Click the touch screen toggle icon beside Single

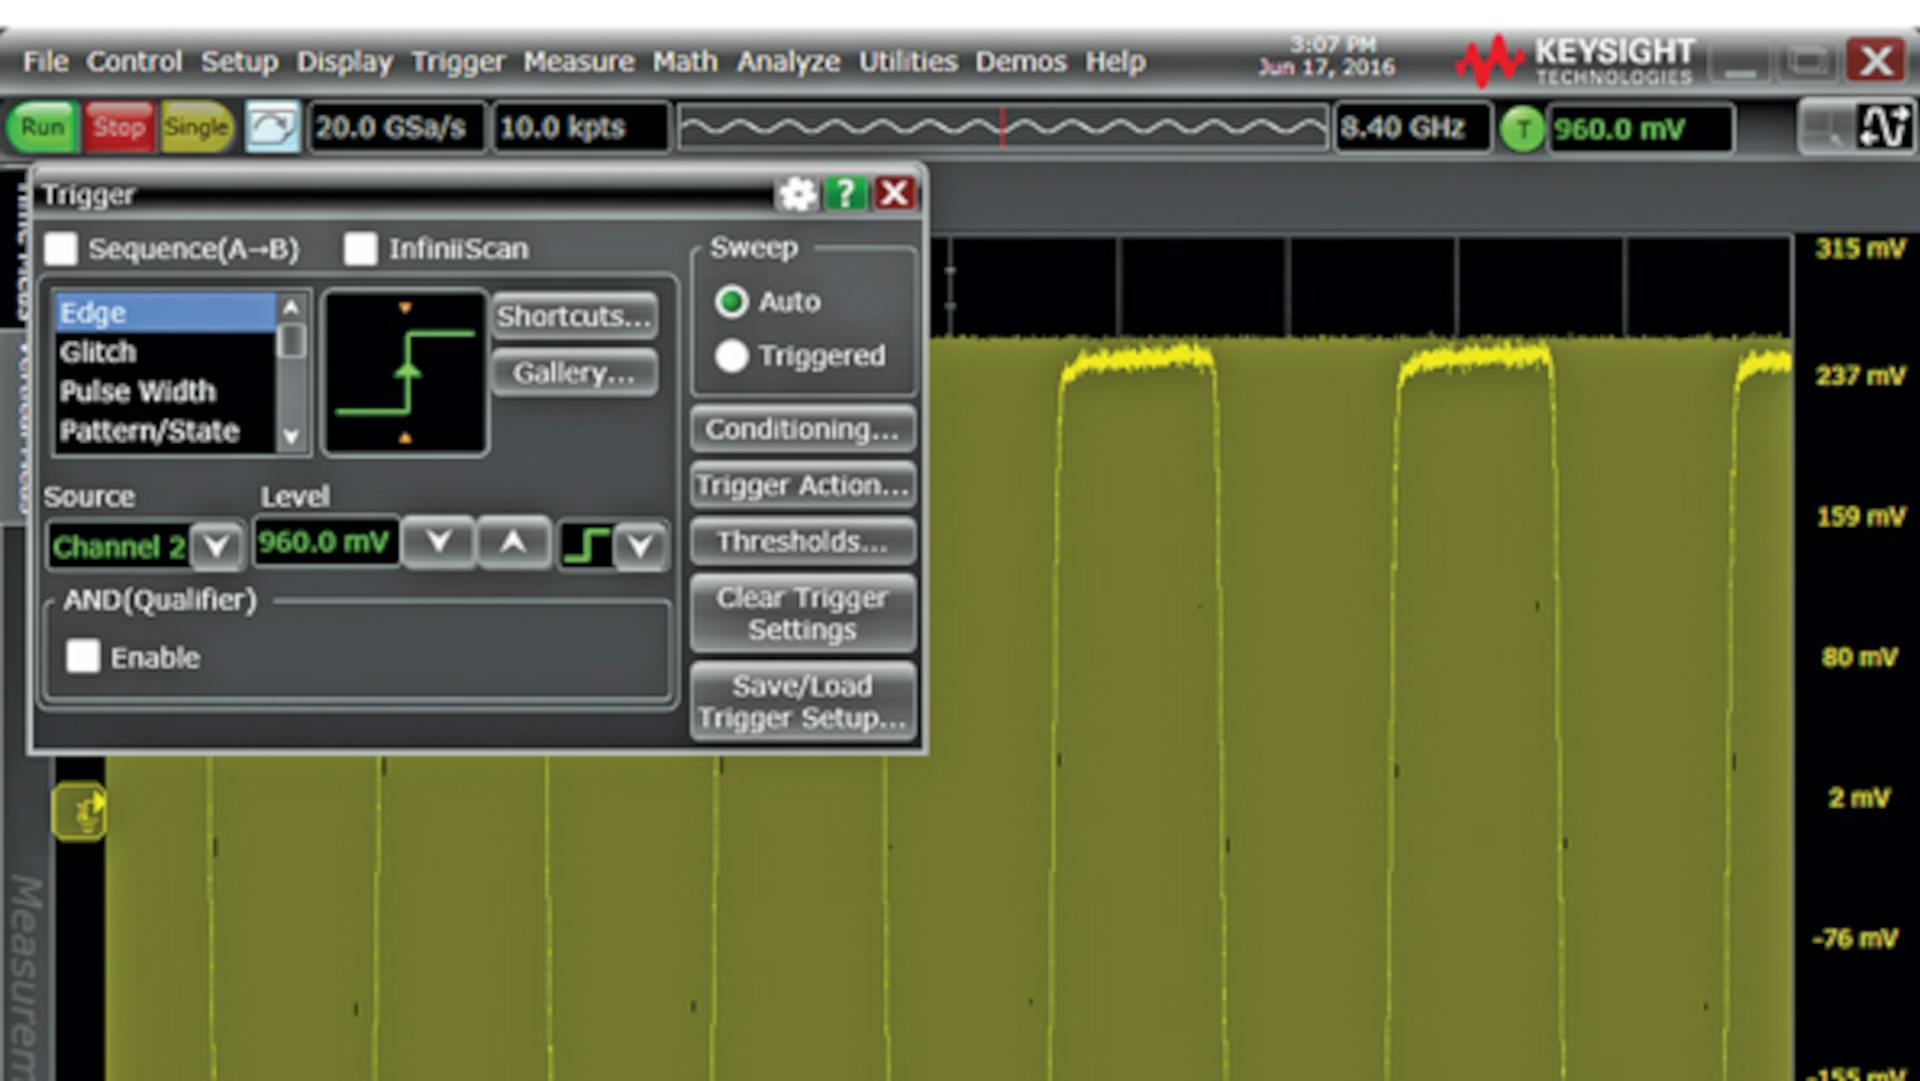(x=272, y=126)
